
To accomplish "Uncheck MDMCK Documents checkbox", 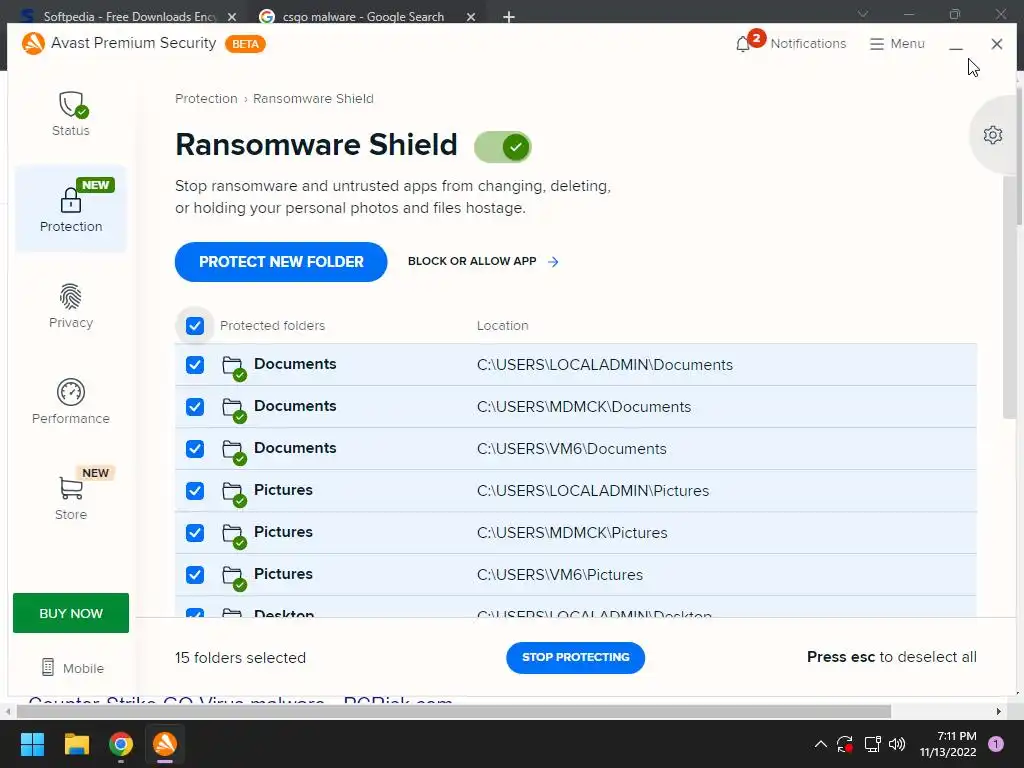I will [195, 407].
